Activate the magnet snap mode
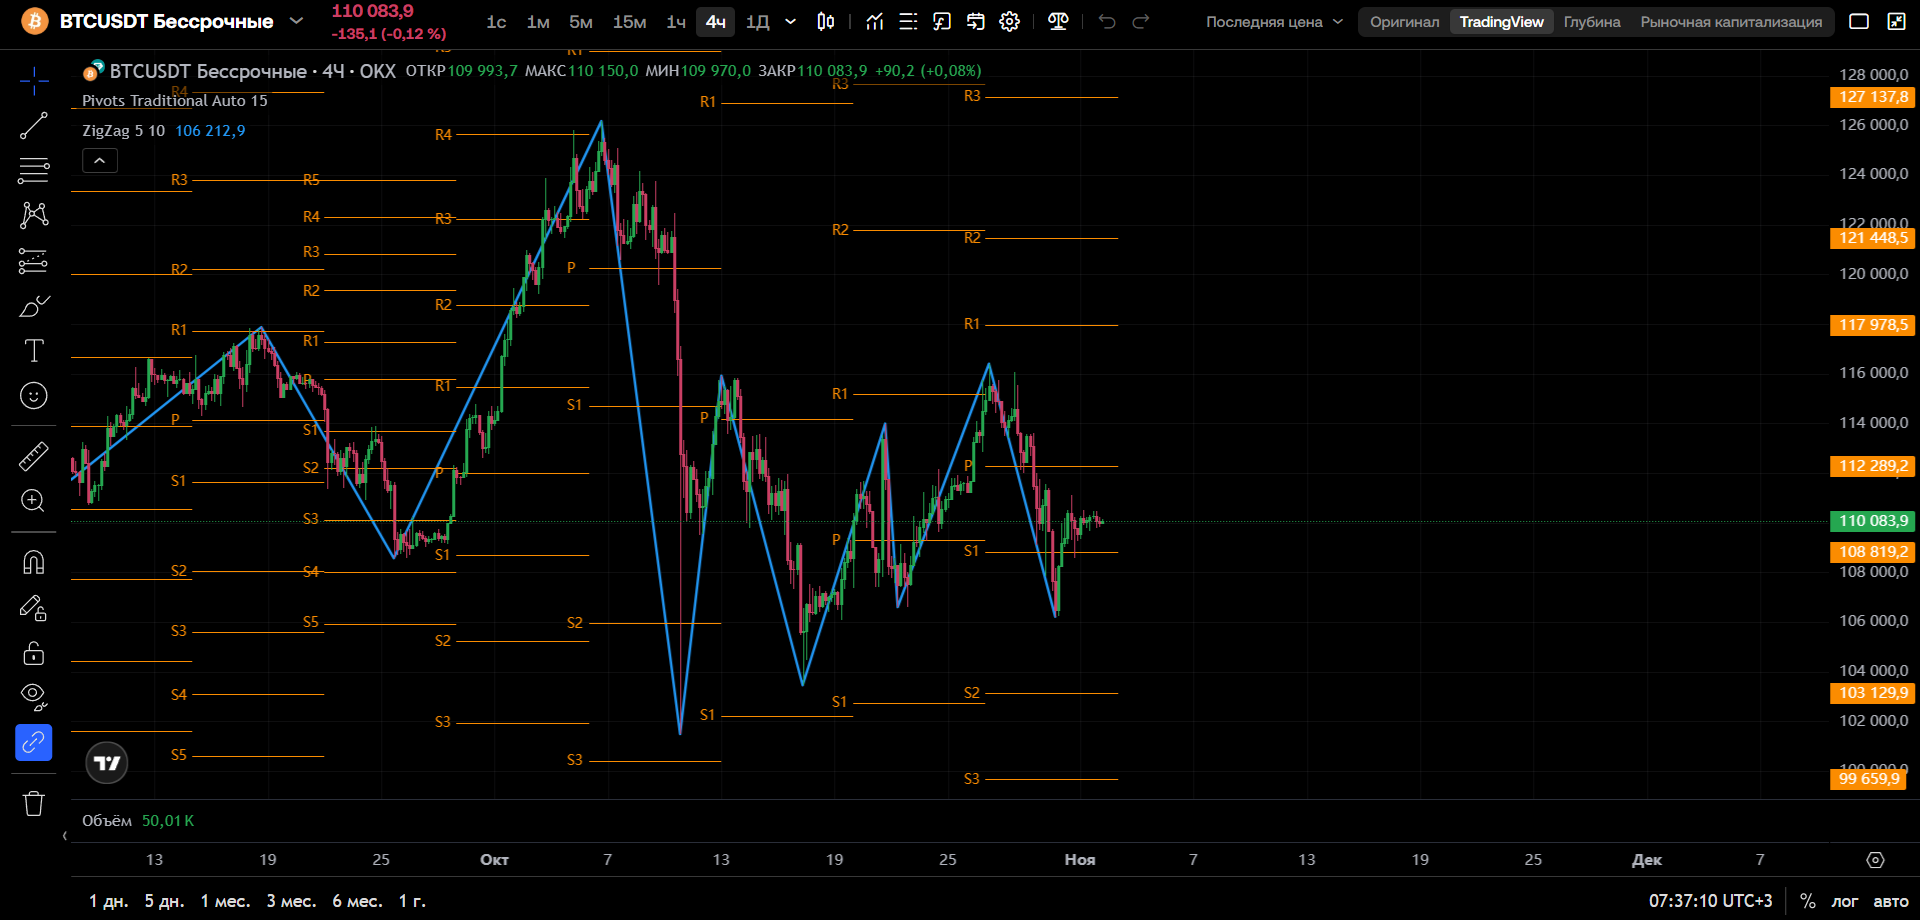1920x920 pixels. tap(33, 563)
